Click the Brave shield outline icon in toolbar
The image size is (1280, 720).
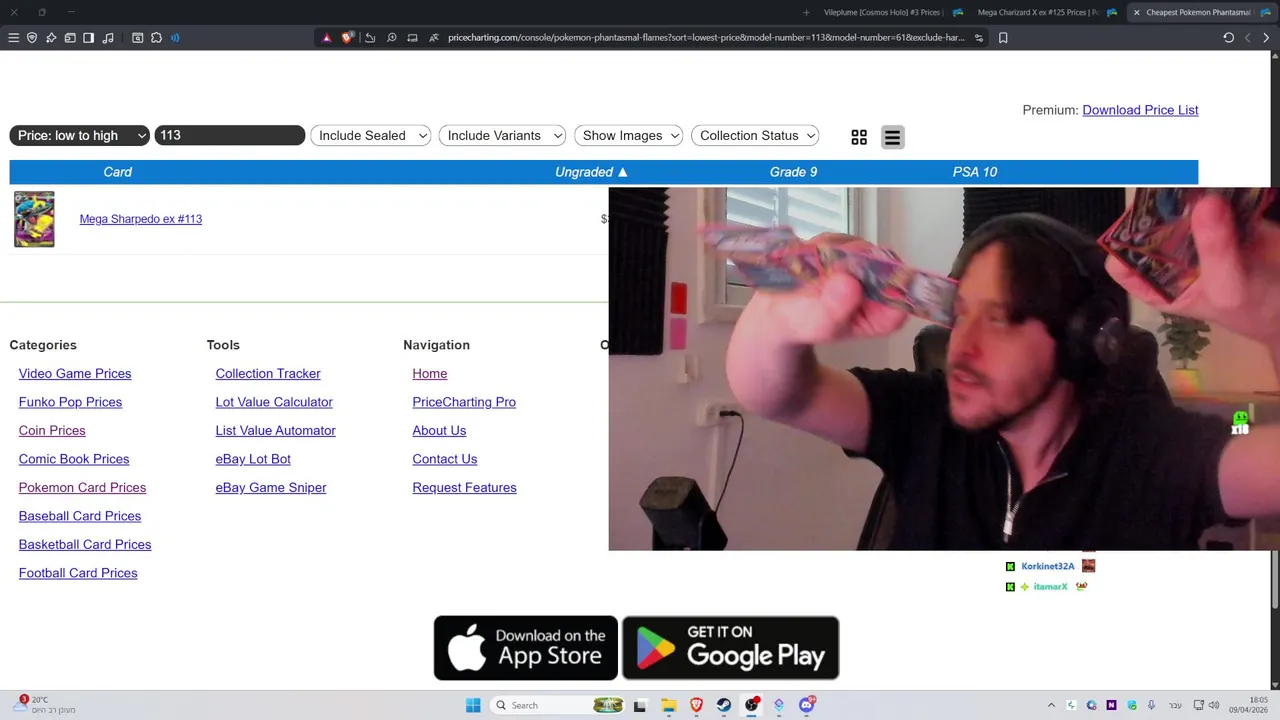click(32, 38)
